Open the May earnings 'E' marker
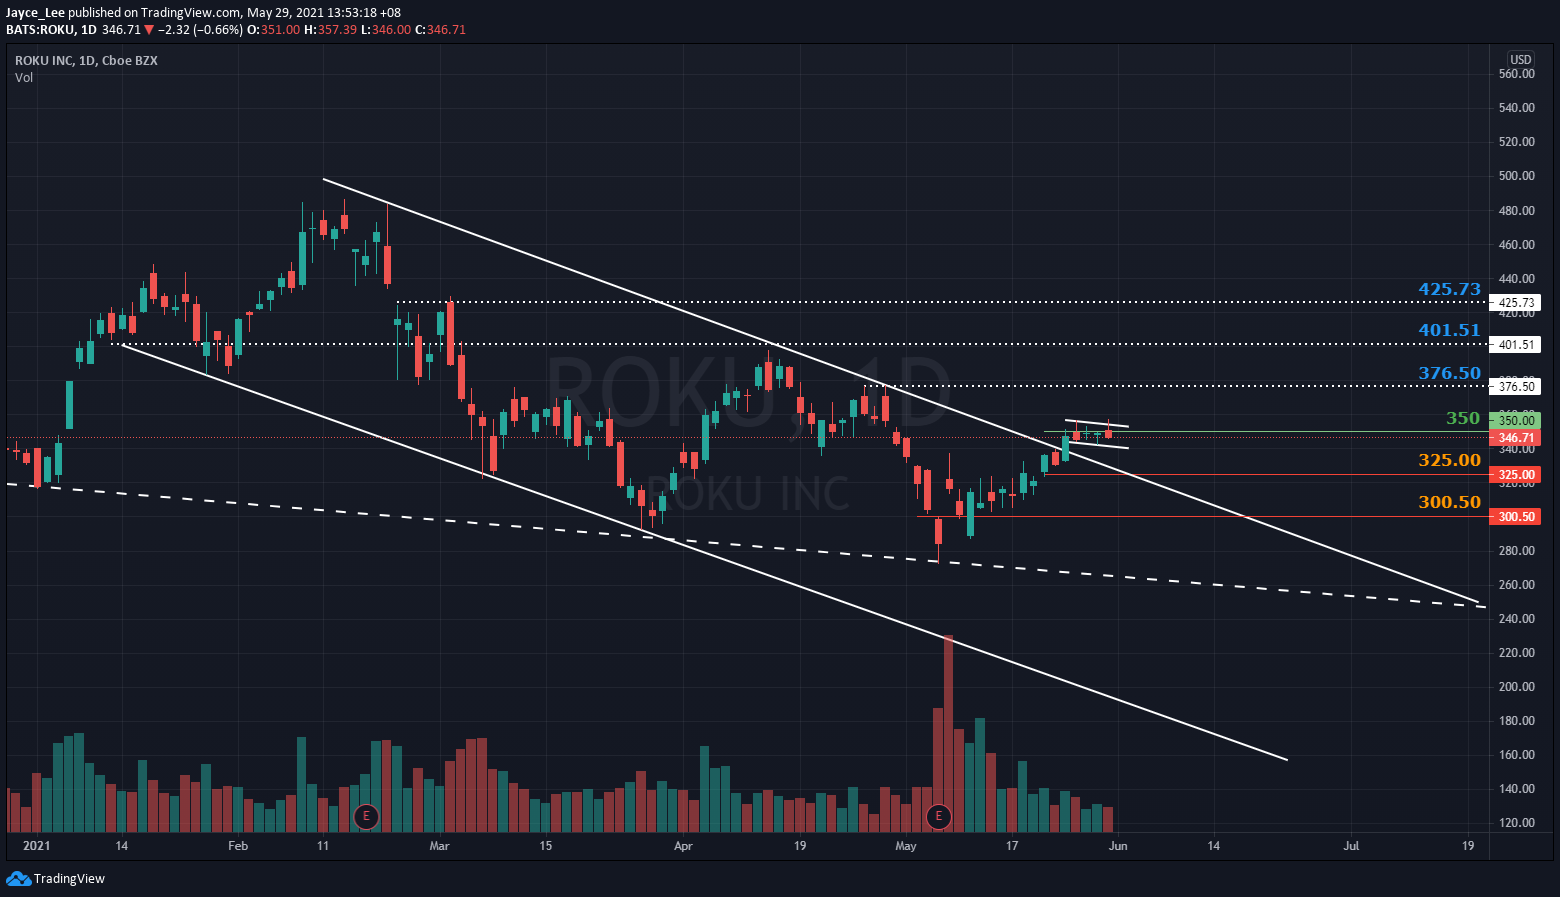This screenshot has height=897, width=1560. [938, 816]
